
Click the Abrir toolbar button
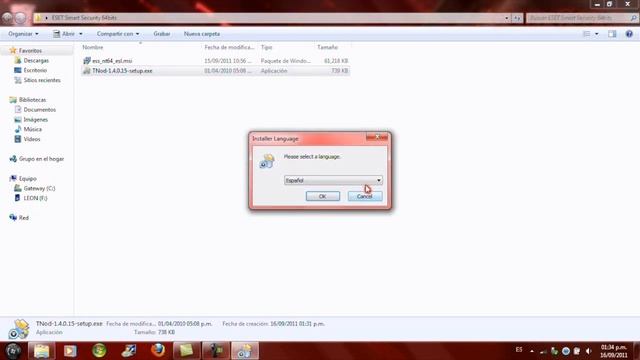click(64, 34)
